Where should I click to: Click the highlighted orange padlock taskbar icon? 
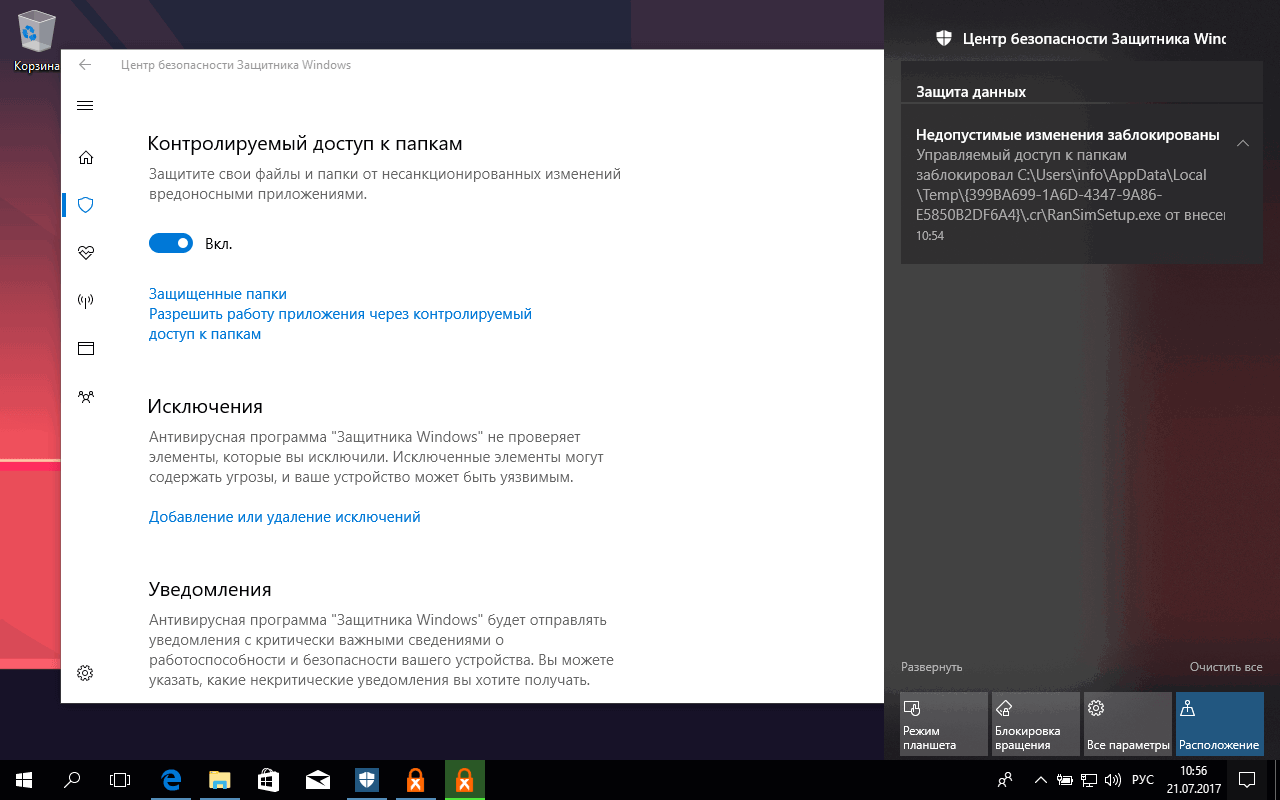pyautogui.click(x=465, y=779)
